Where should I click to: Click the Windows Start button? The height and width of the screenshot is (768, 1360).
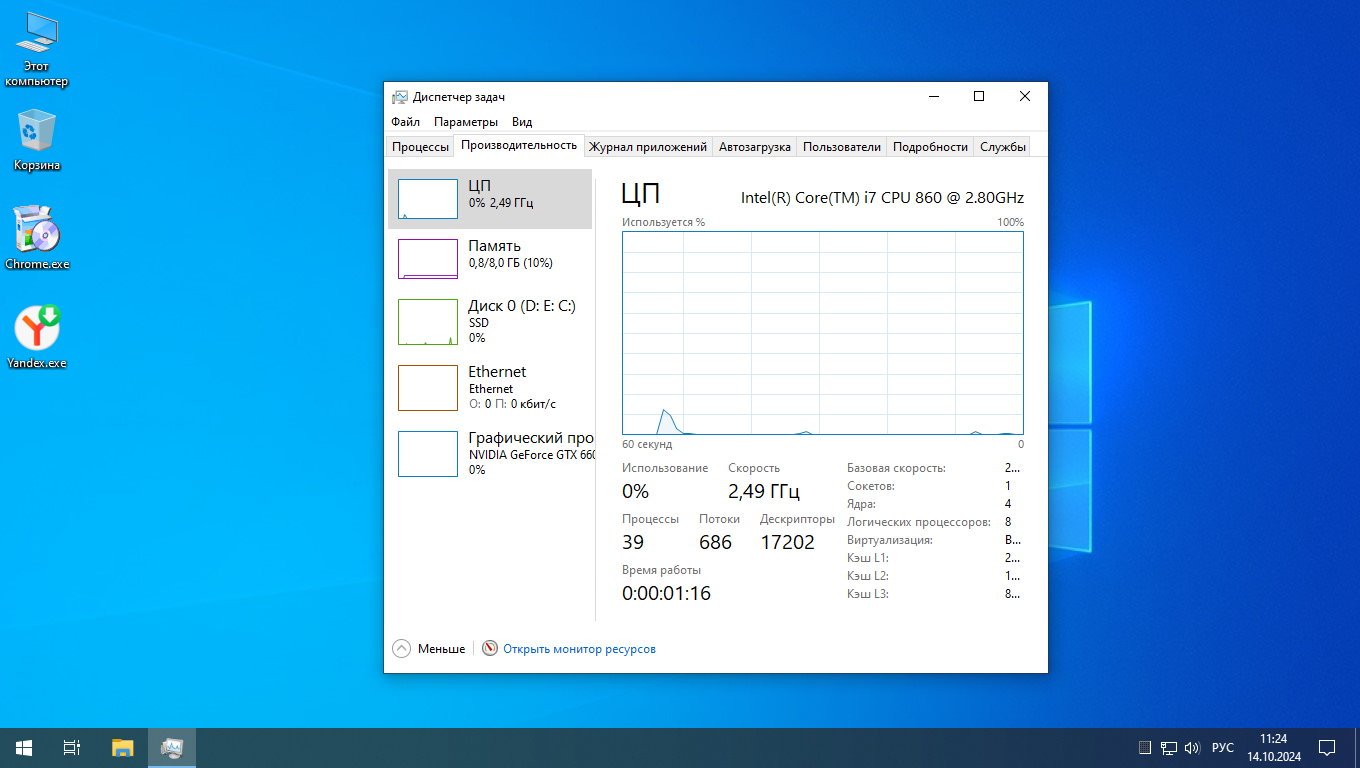[x=23, y=747]
